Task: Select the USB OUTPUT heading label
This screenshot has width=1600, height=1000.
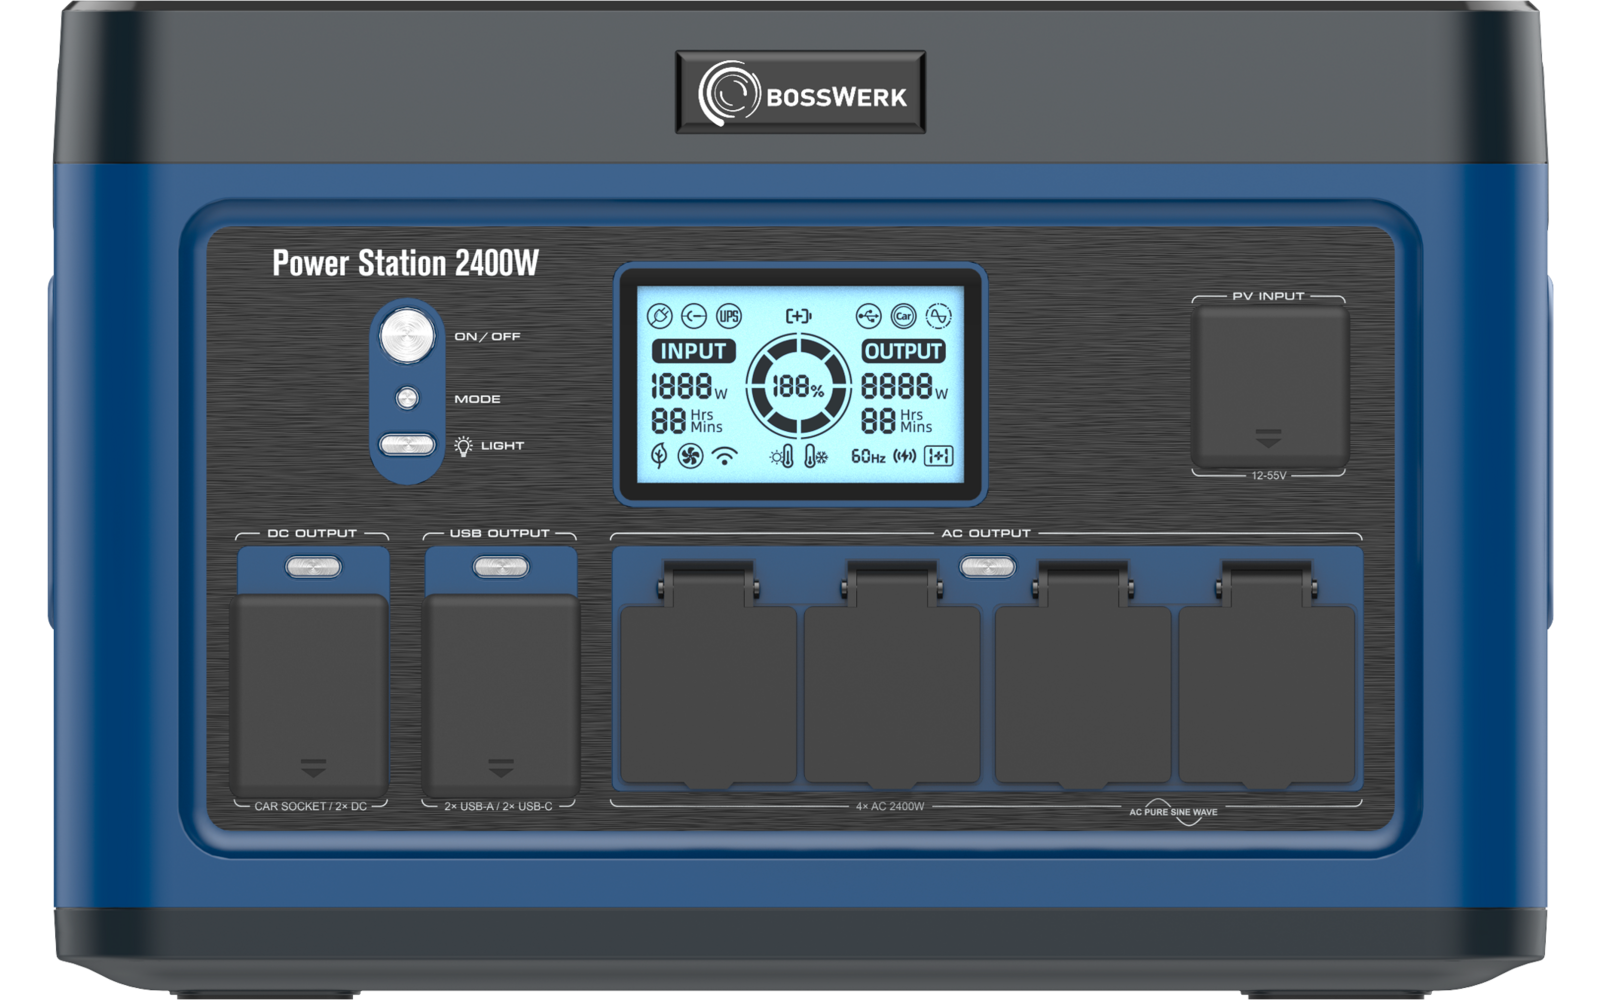Action: coord(499,533)
